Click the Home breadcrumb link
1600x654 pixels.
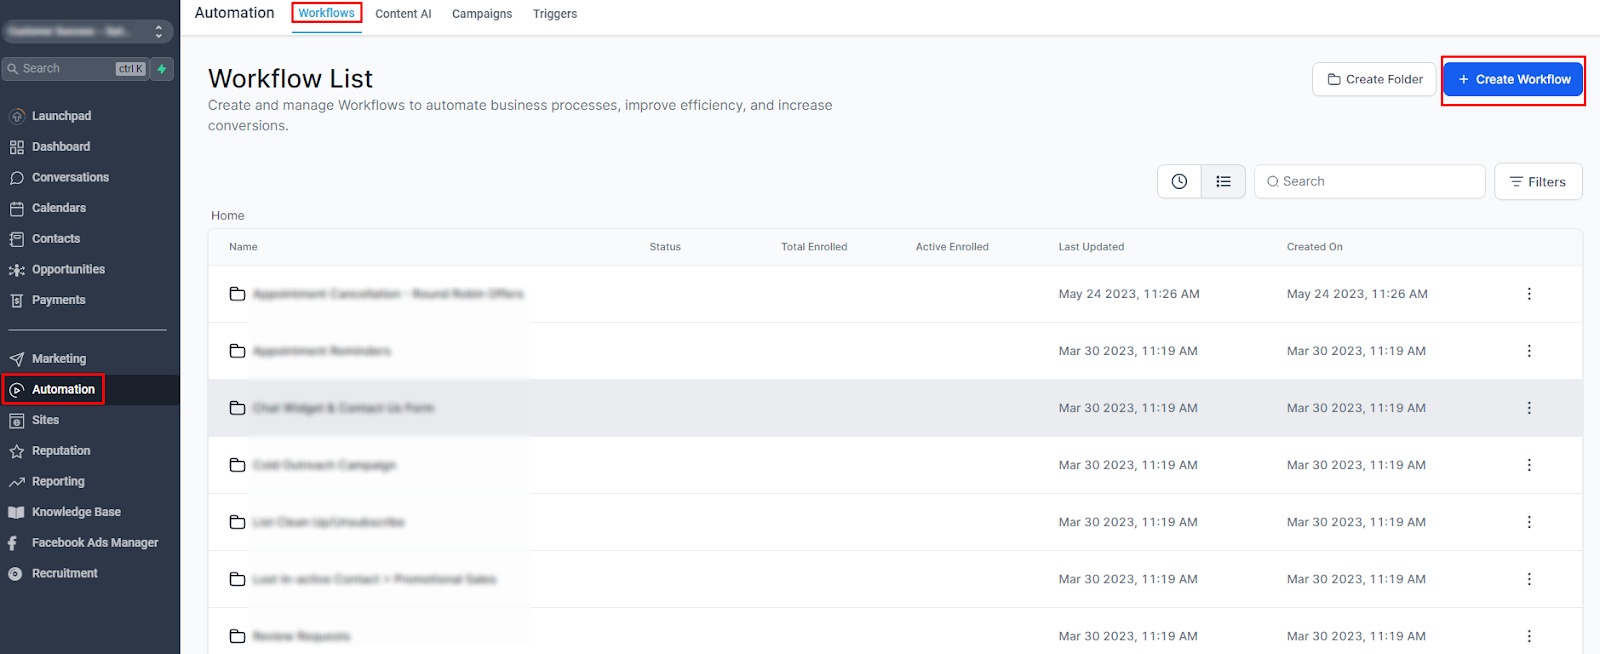[x=228, y=216]
